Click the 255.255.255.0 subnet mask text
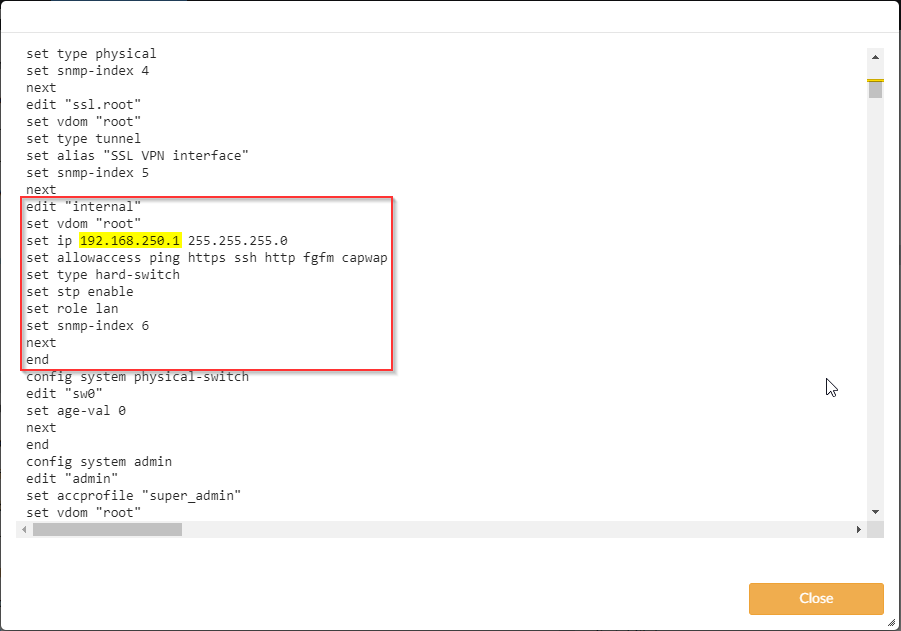 pos(237,240)
